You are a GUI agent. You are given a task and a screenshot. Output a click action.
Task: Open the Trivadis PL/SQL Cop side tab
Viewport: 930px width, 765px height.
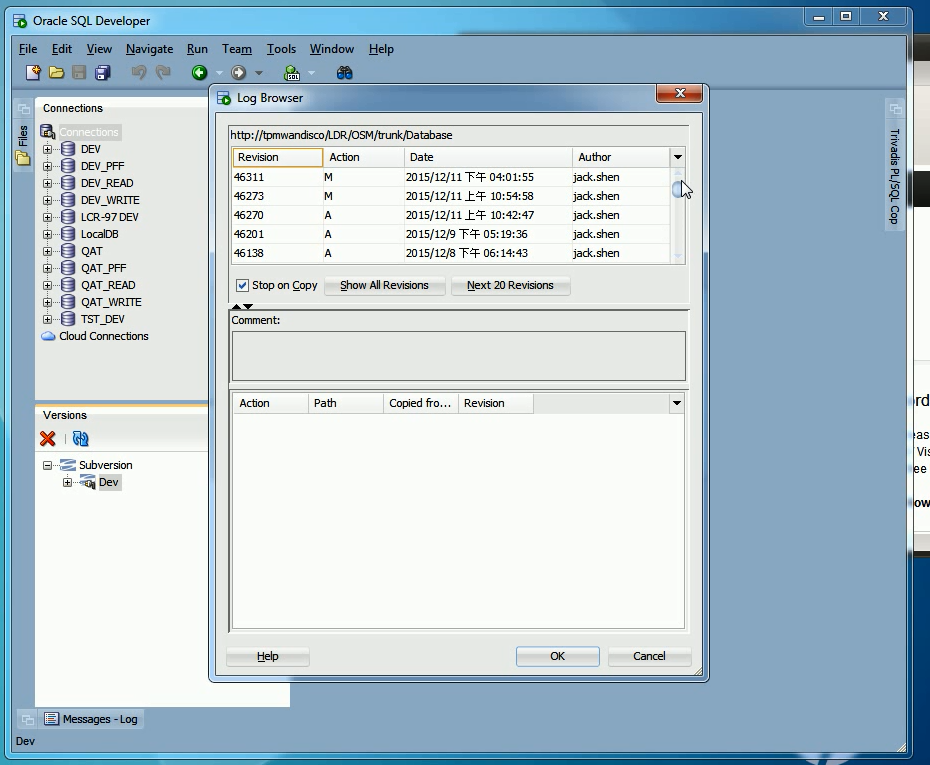pos(895,166)
